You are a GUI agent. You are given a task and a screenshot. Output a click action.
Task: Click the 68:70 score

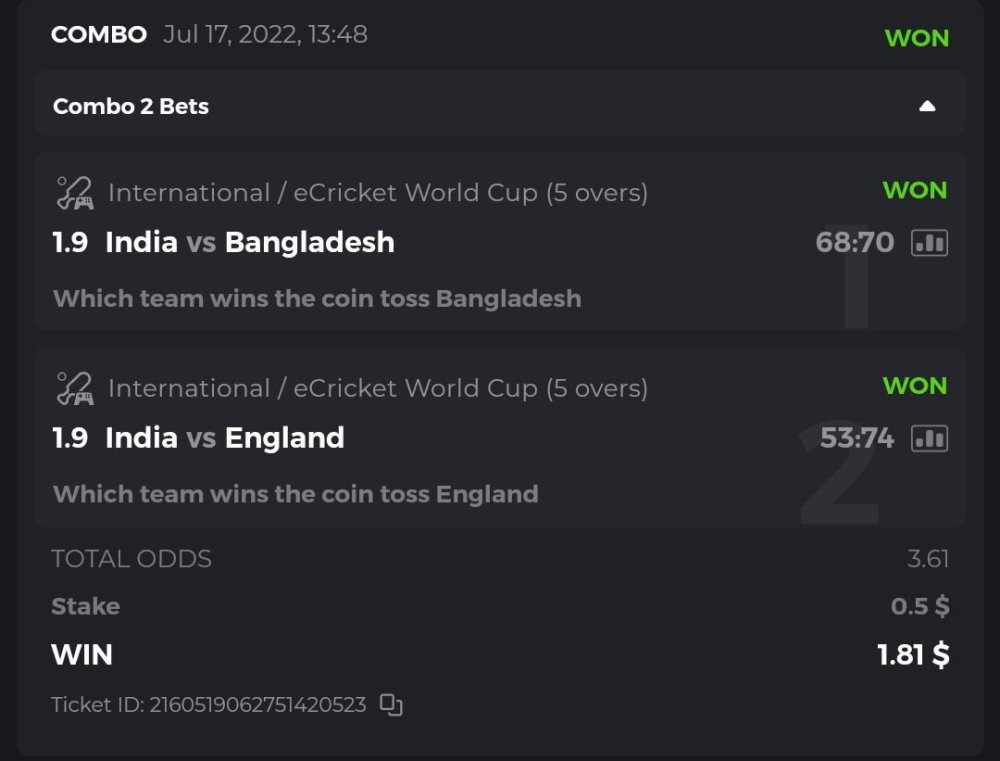(x=854, y=242)
